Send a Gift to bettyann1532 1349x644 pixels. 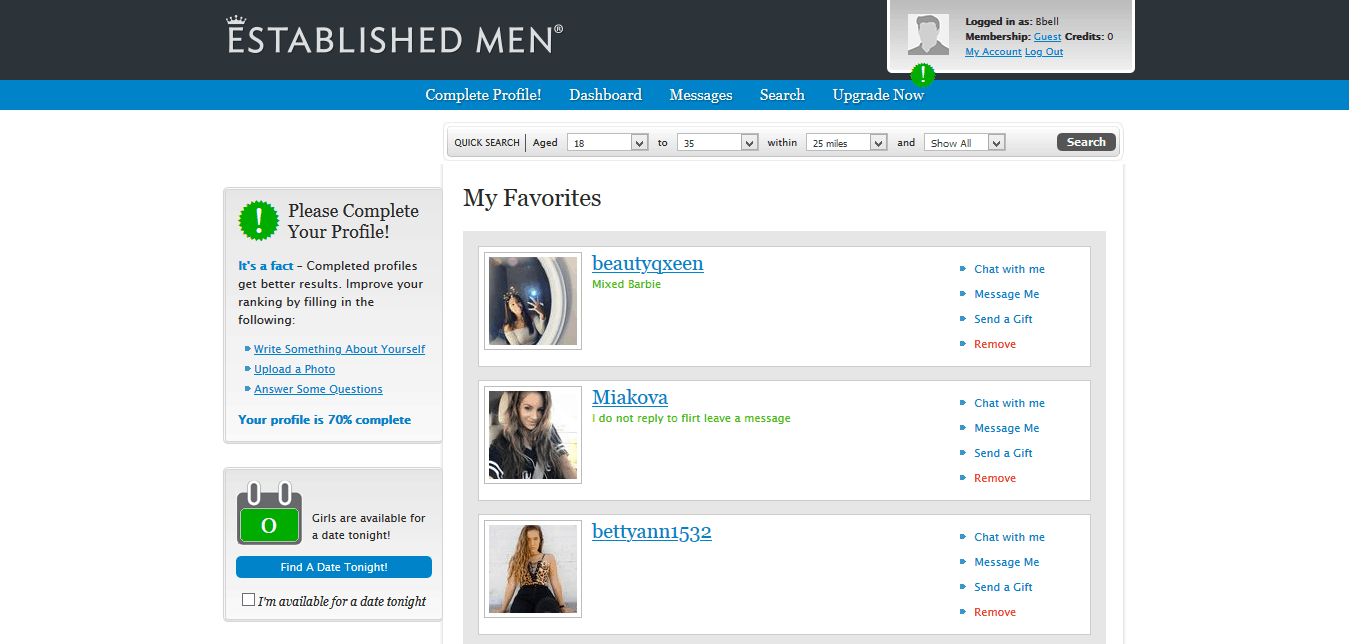pyautogui.click(x=1003, y=587)
